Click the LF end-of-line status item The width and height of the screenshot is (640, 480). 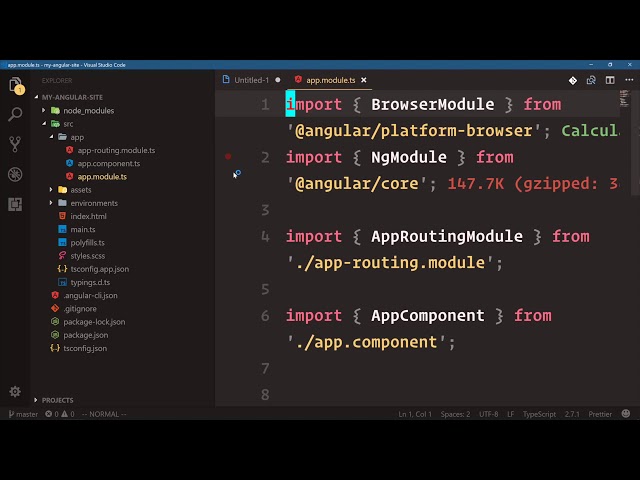[x=510, y=414]
